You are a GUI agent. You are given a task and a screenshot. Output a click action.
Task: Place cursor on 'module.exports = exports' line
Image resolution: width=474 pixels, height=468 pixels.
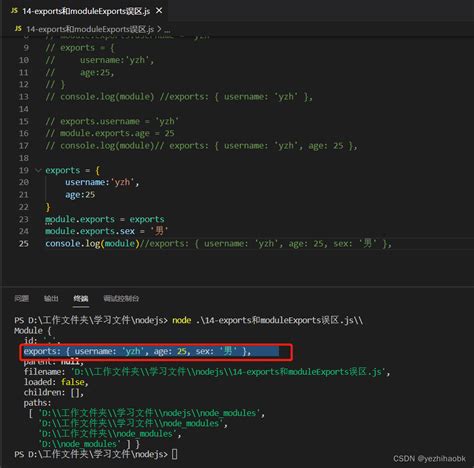[x=105, y=219]
